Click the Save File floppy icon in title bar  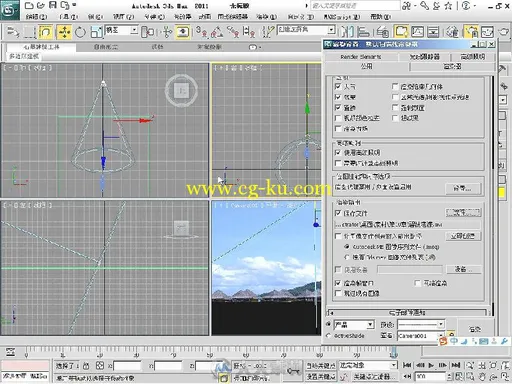pyautogui.click(x=53, y=5)
